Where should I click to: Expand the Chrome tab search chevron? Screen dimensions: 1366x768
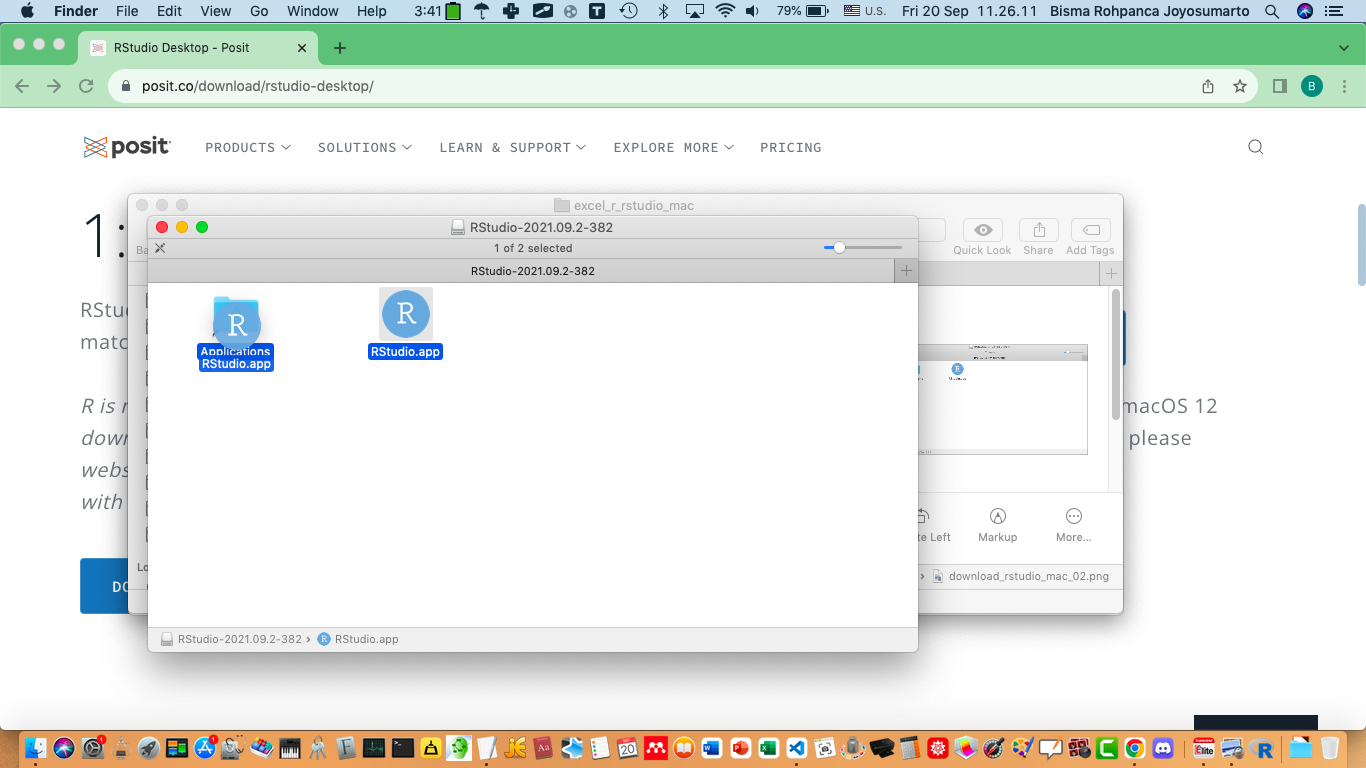coord(1343,48)
